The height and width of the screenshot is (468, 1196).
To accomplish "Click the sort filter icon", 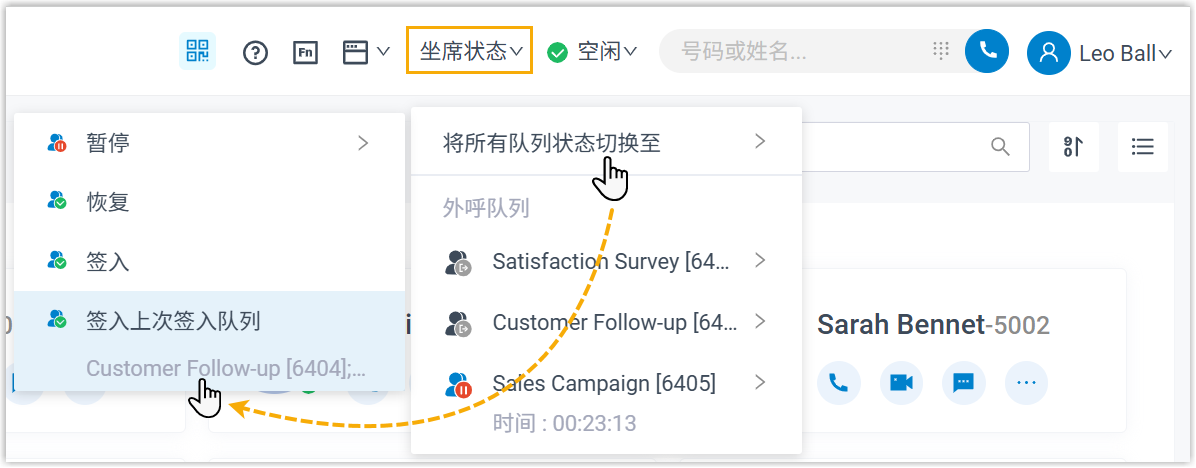I will click(x=1073, y=147).
